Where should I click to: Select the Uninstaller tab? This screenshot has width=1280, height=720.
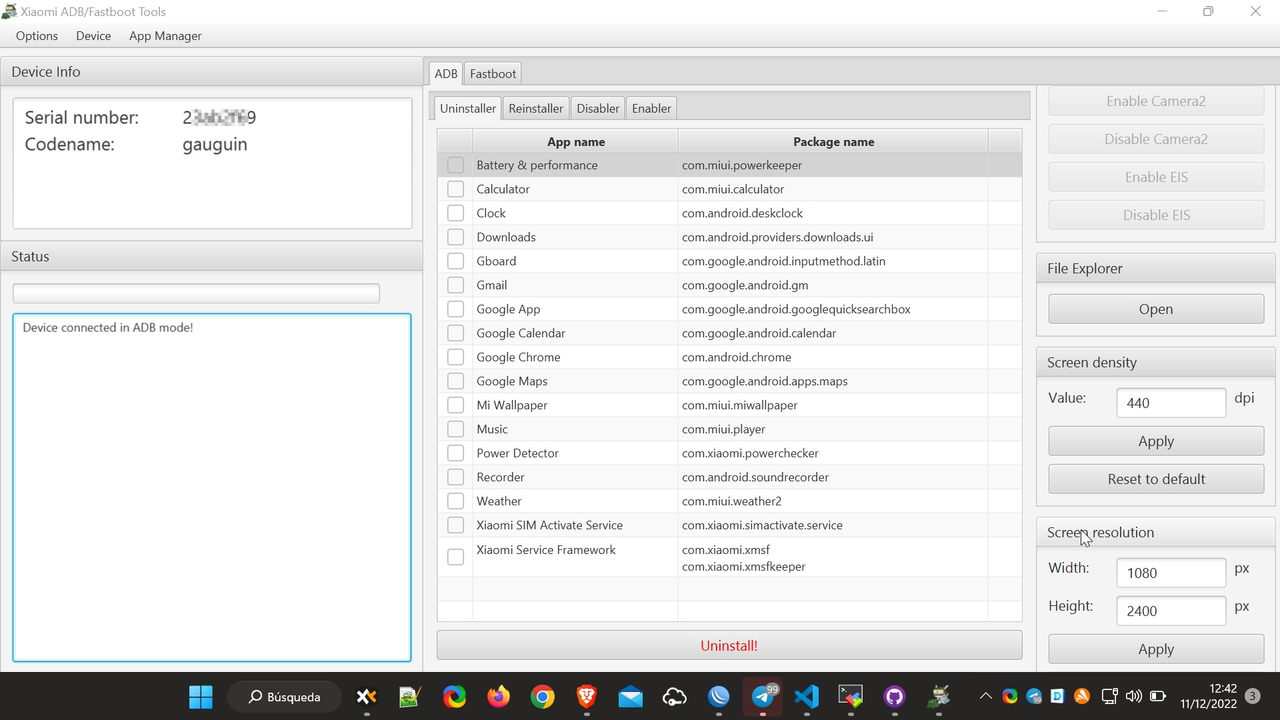tap(468, 108)
